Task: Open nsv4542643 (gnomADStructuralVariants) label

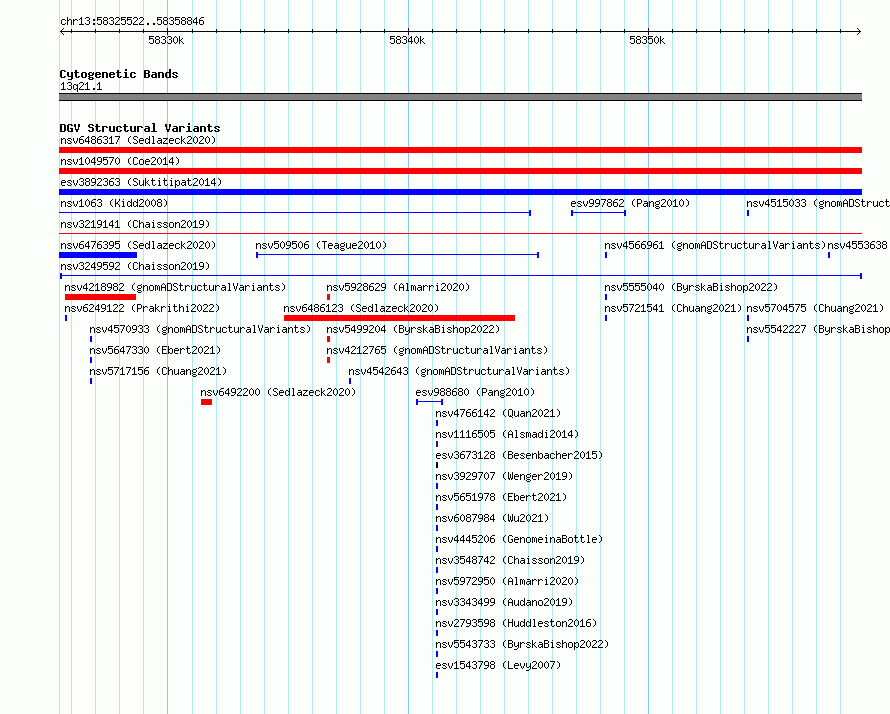Action: (459, 371)
